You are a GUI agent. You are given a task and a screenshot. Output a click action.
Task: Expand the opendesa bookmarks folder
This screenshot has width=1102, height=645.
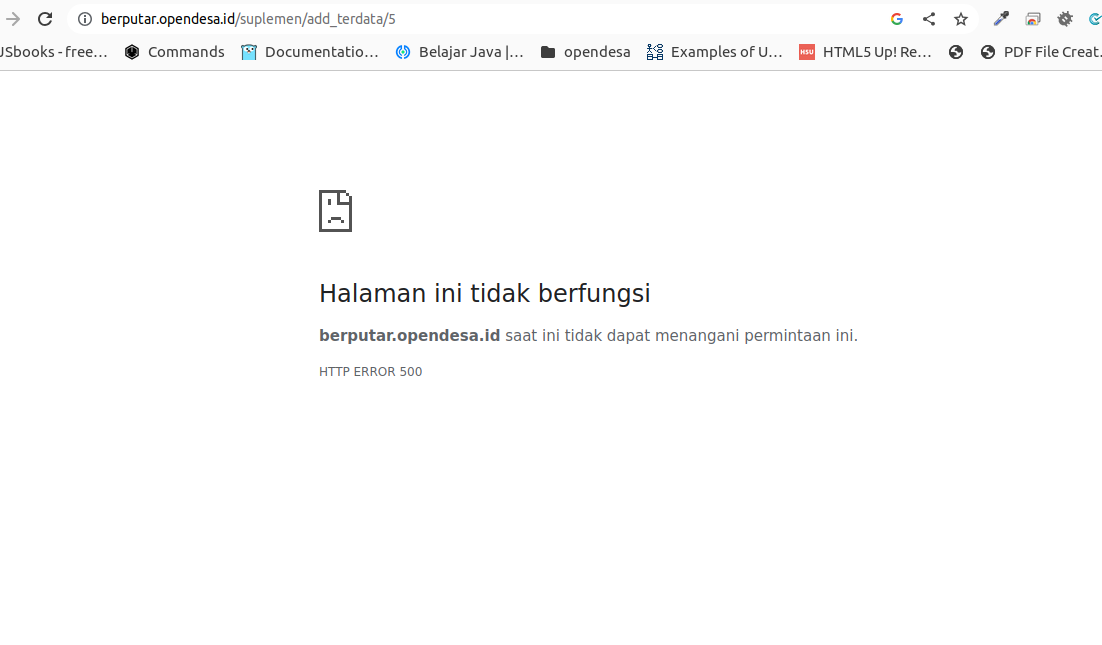pyautogui.click(x=584, y=51)
